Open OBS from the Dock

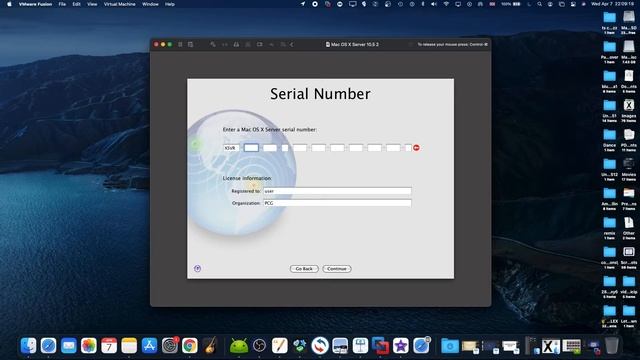point(259,346)
